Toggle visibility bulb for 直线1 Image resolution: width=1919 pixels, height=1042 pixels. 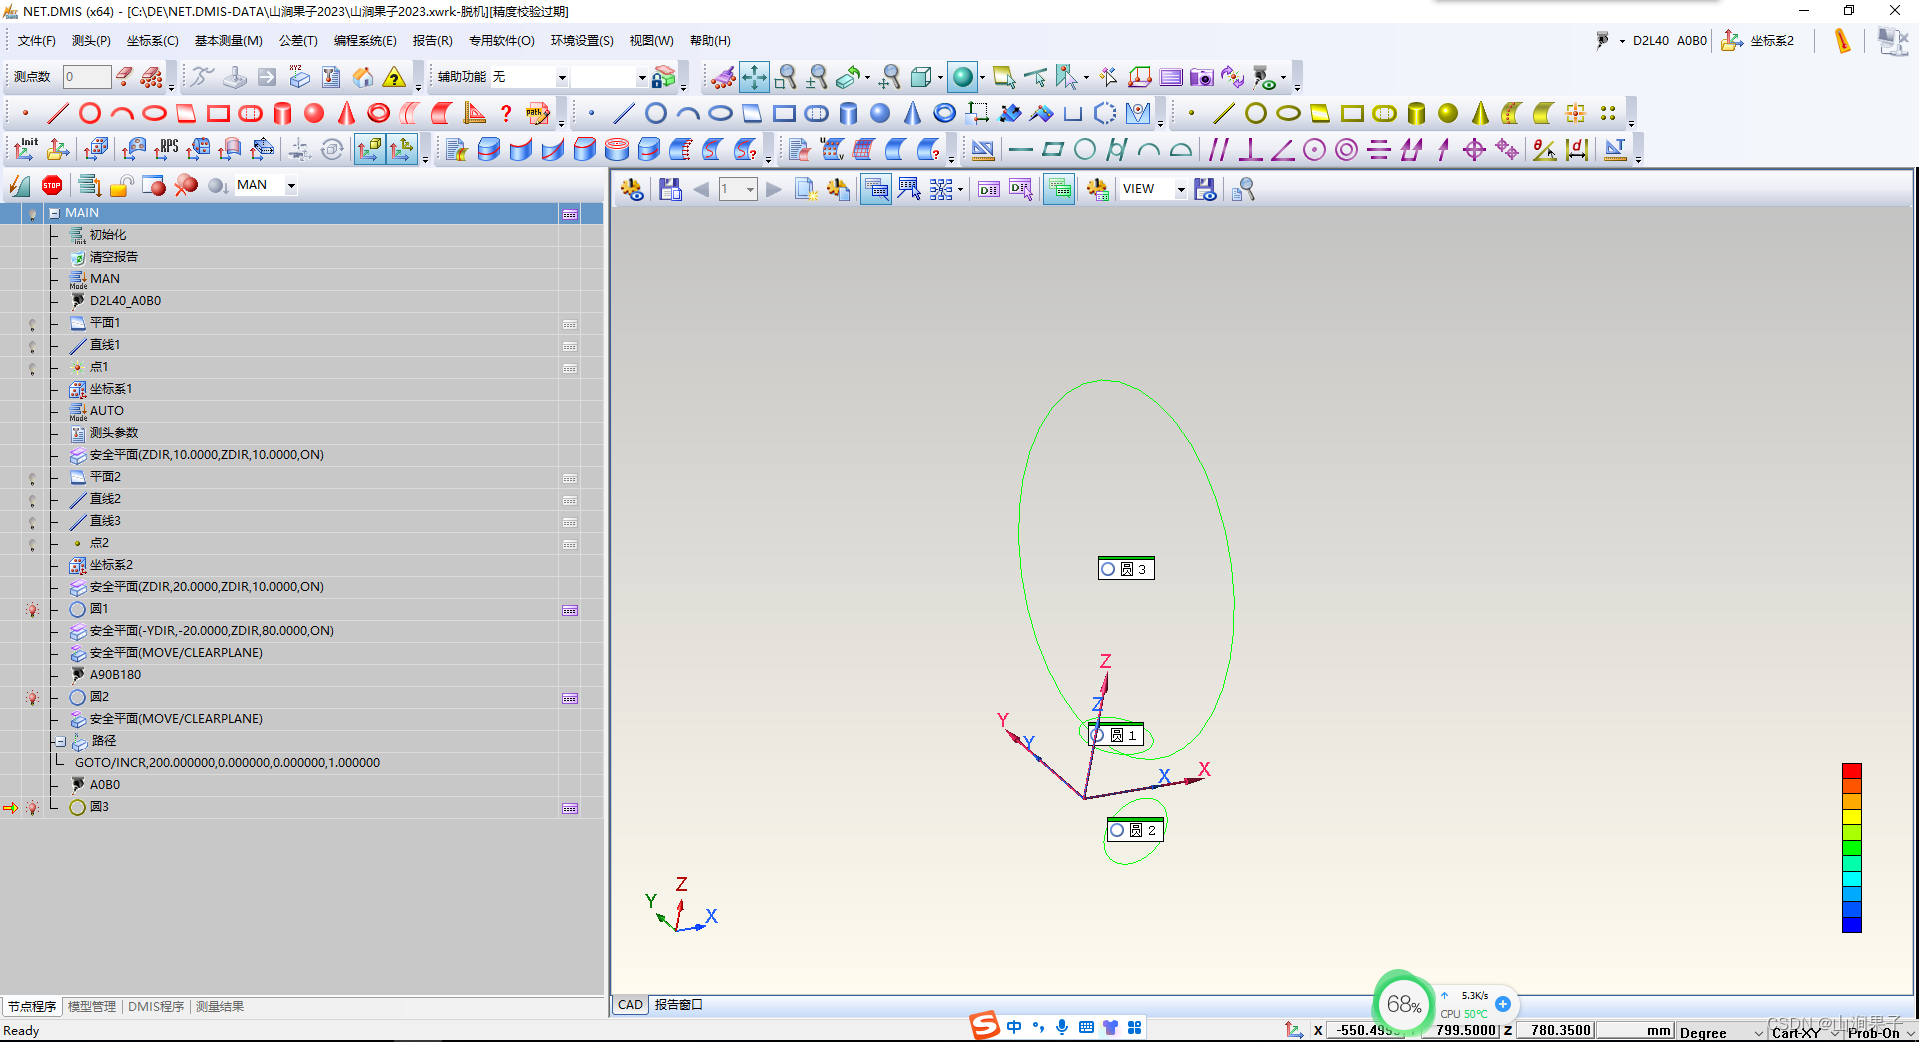32,346
